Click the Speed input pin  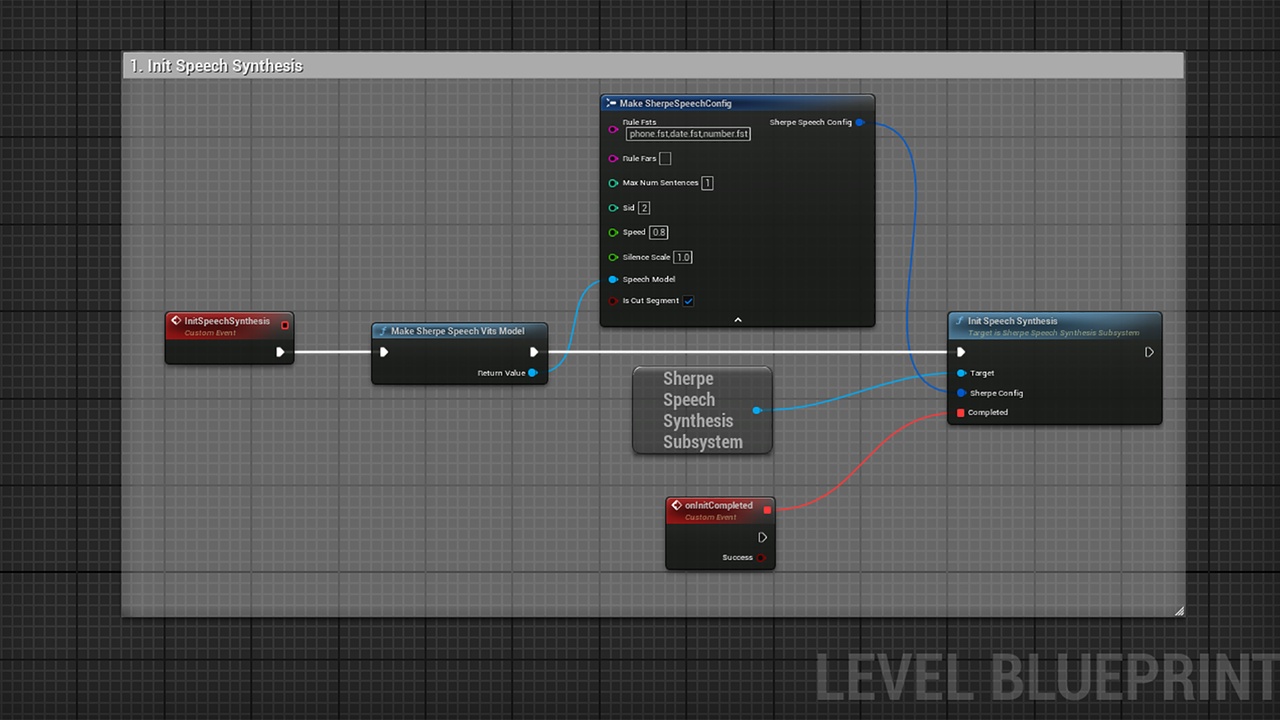pyautogui.click(x=614, y=232)
